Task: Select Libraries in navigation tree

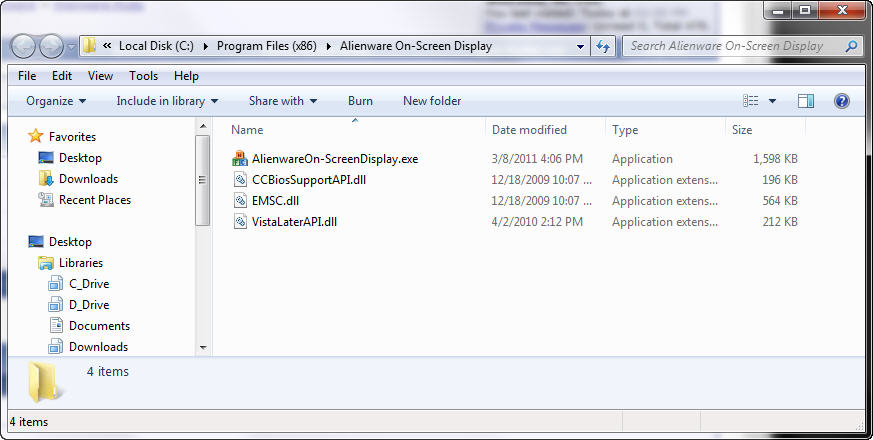Action: point(81,263)
